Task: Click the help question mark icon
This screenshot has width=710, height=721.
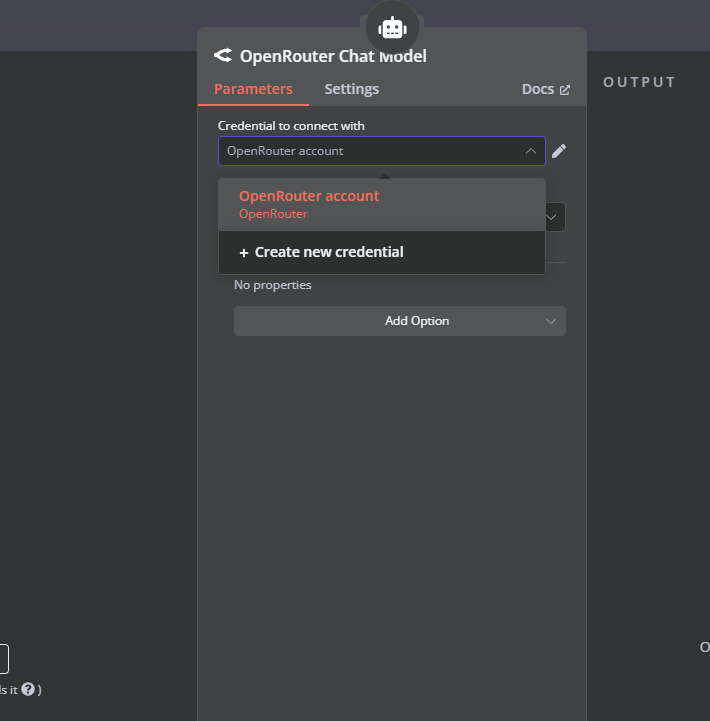Action: pos(29,689)
